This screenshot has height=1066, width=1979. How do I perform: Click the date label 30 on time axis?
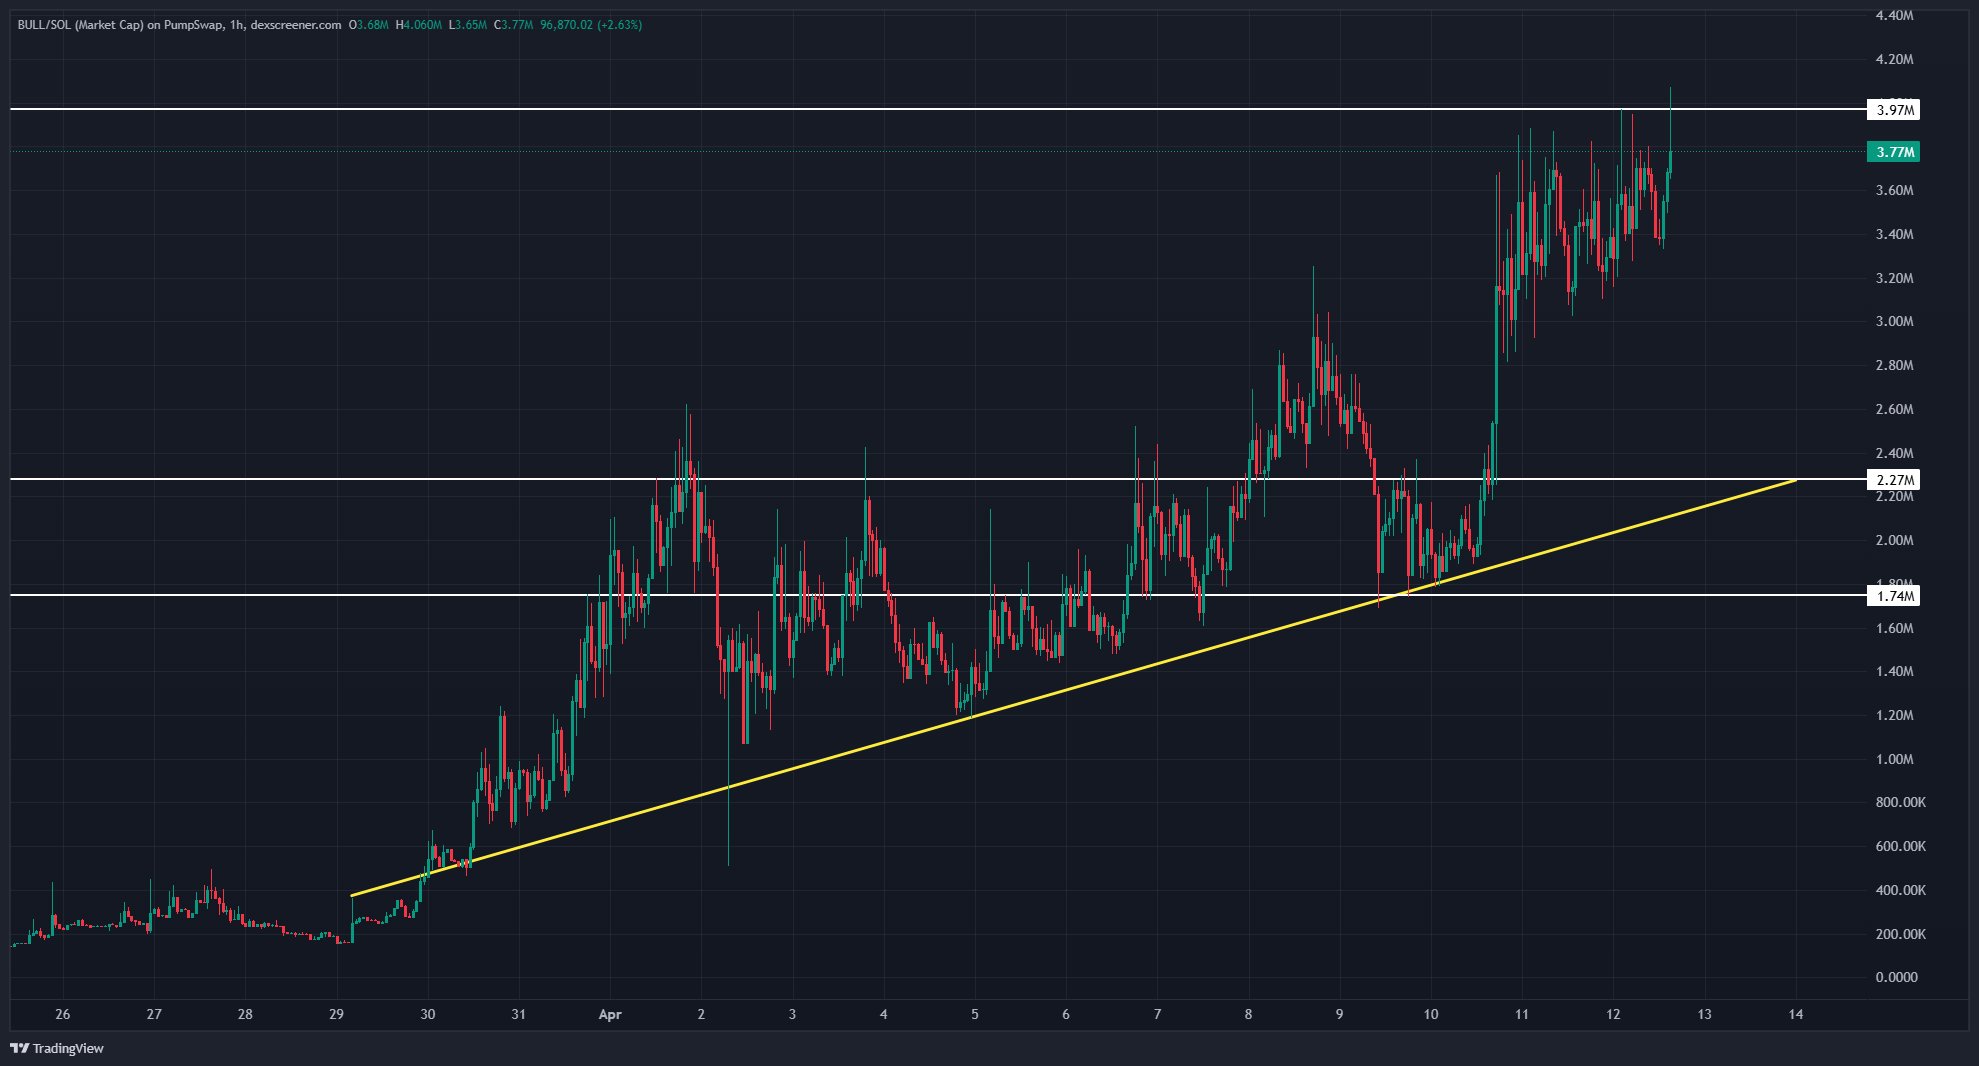coord(428,1014)
